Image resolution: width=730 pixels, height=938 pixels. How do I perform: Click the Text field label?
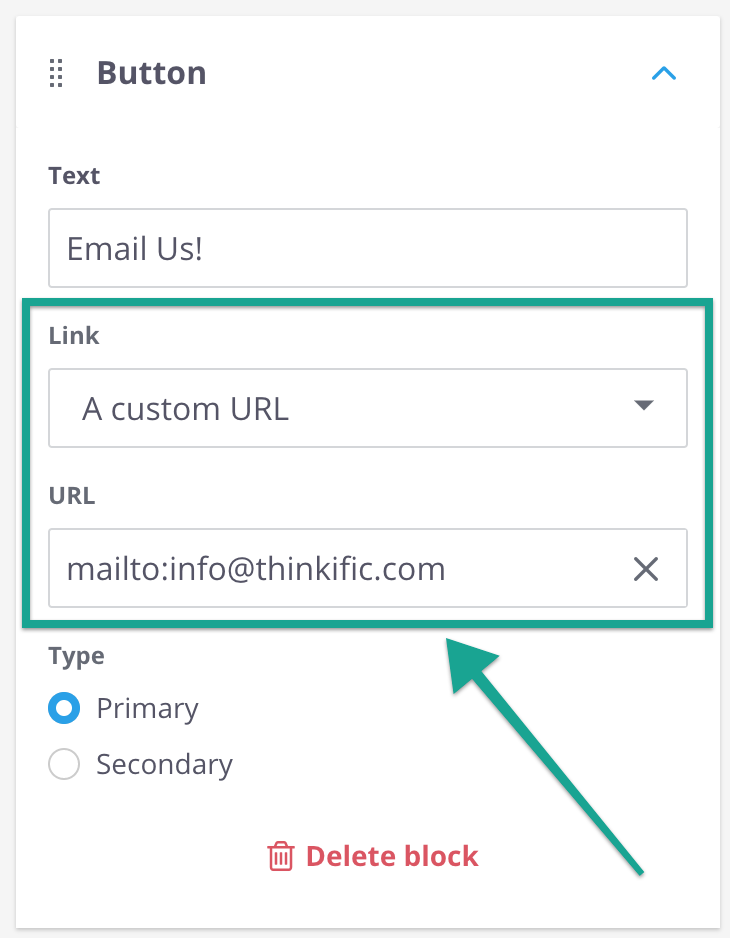coord(74,176)
